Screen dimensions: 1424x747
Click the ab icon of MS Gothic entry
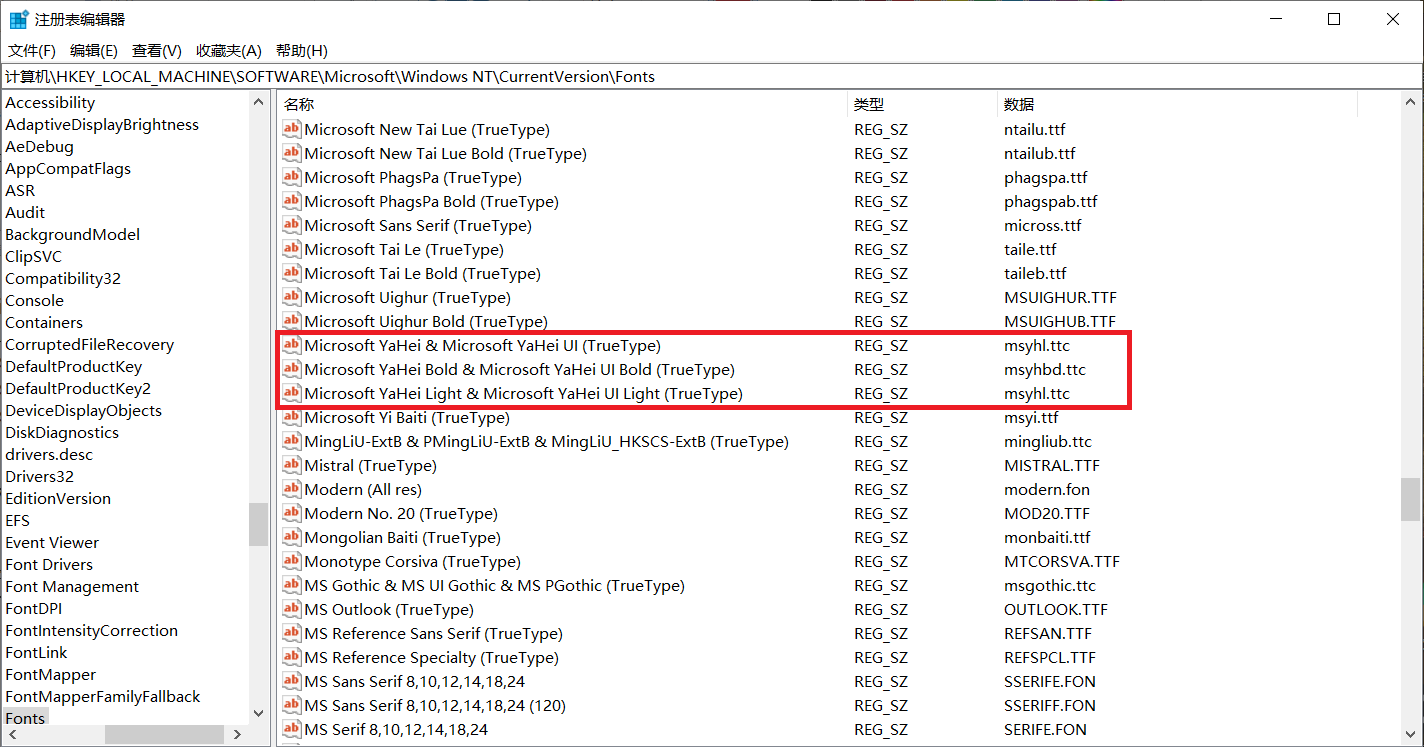coord(292,585)
